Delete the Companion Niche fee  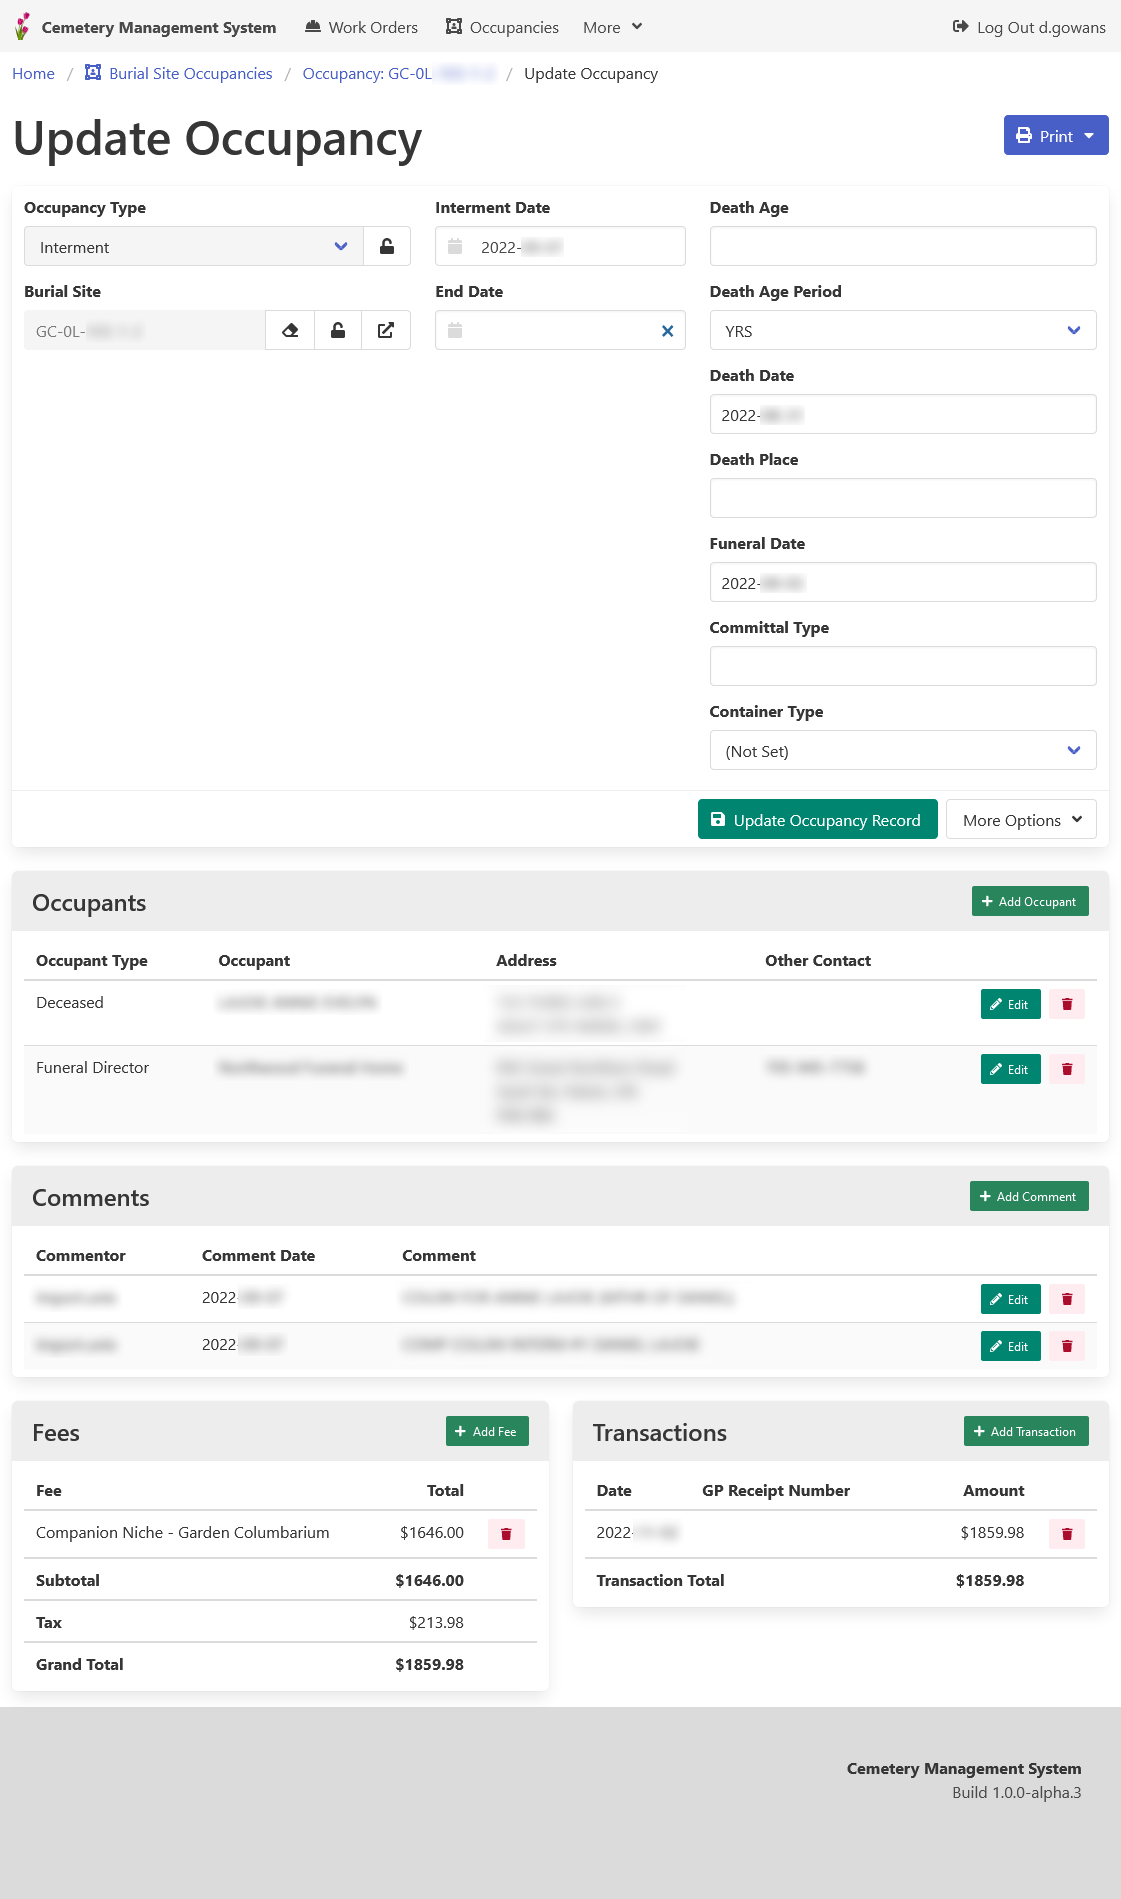(506, 1534)
